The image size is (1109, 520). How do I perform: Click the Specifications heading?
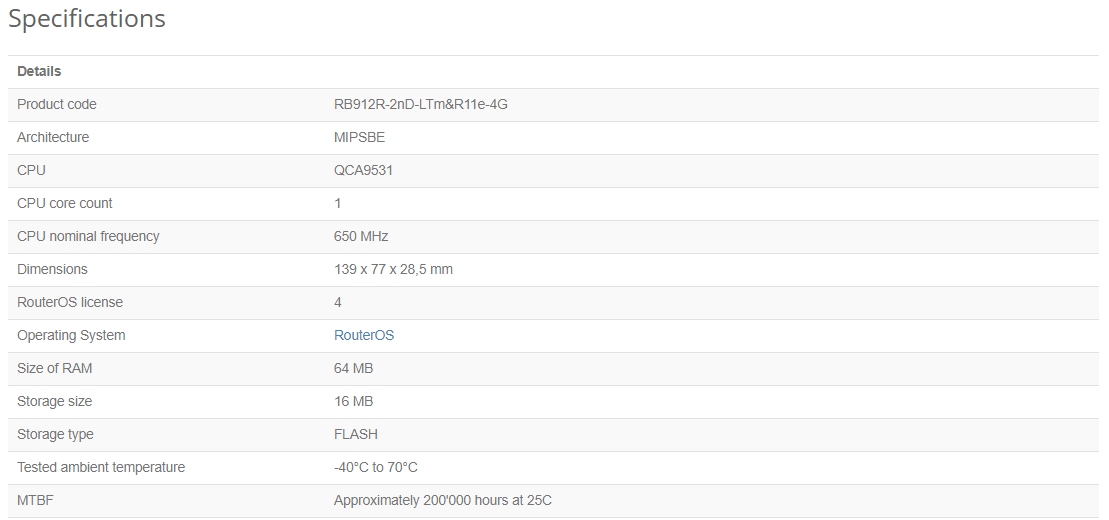click(x=87, y=19)
